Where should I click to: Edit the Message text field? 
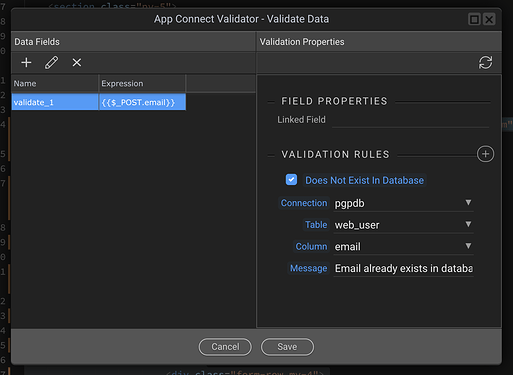403,268
